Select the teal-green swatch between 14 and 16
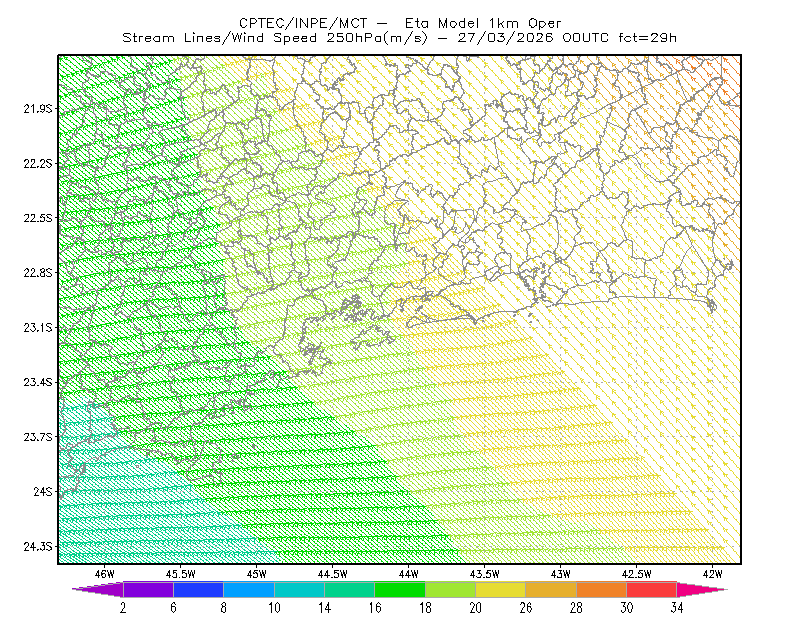This screenshot has height=618, width=800. point(349,589)
